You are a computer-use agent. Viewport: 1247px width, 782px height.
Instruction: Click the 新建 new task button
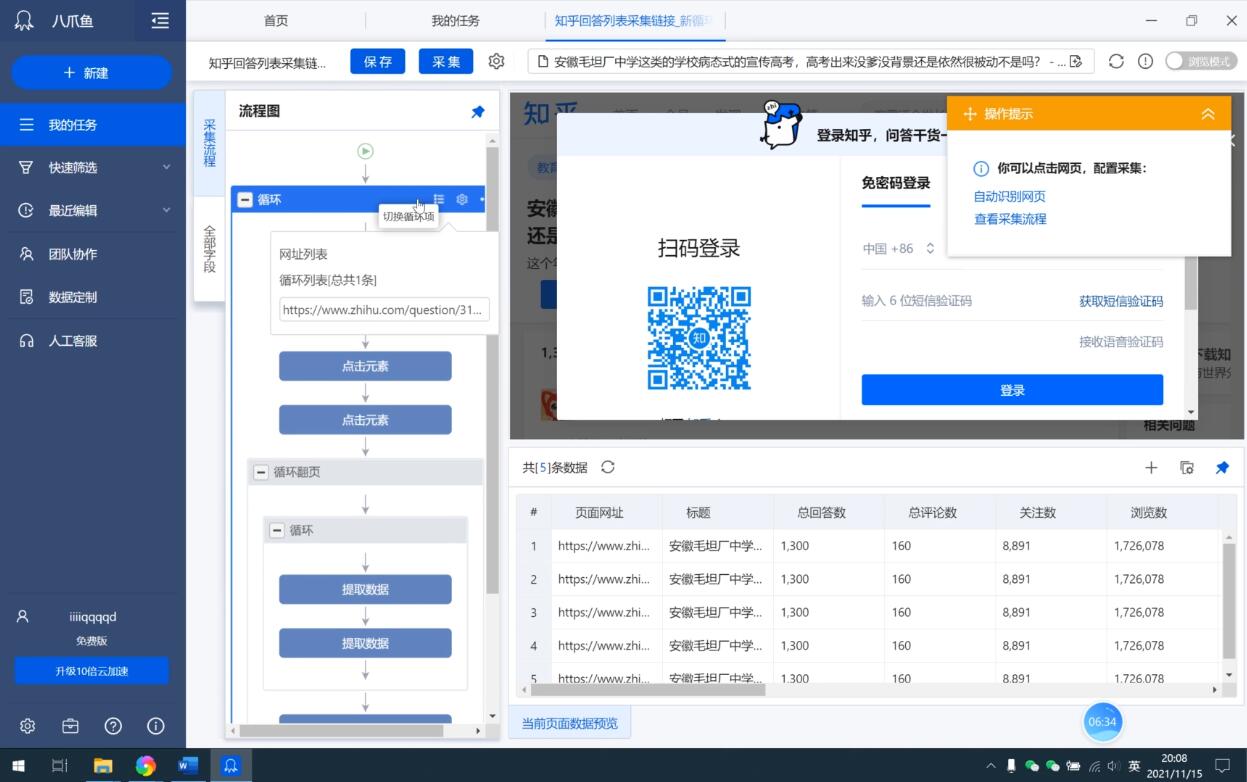pos(92,73)
